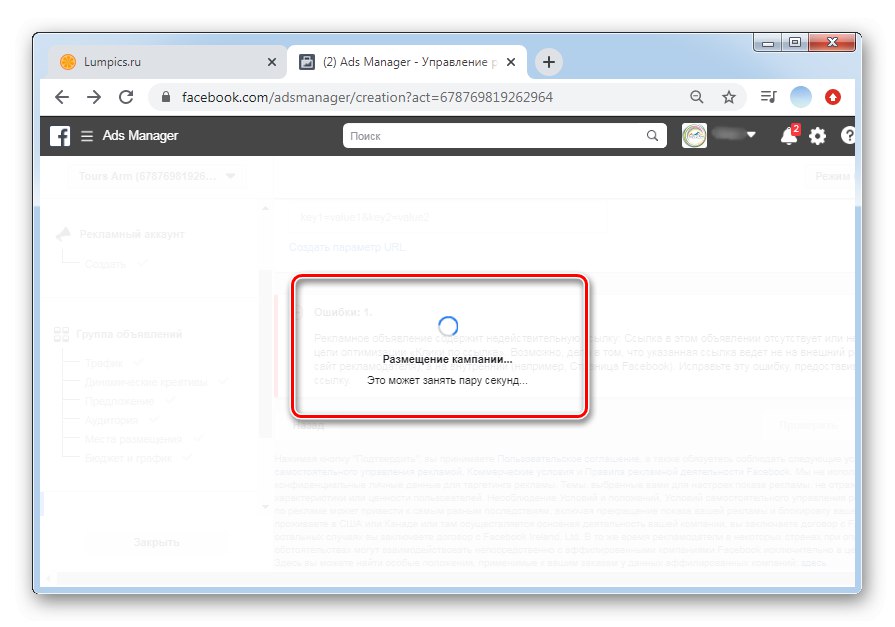Open the media control playlist icon
Image resolution: width=895 pixels, height=627 pixels.
pyautogui.click(x=768, y=97)
